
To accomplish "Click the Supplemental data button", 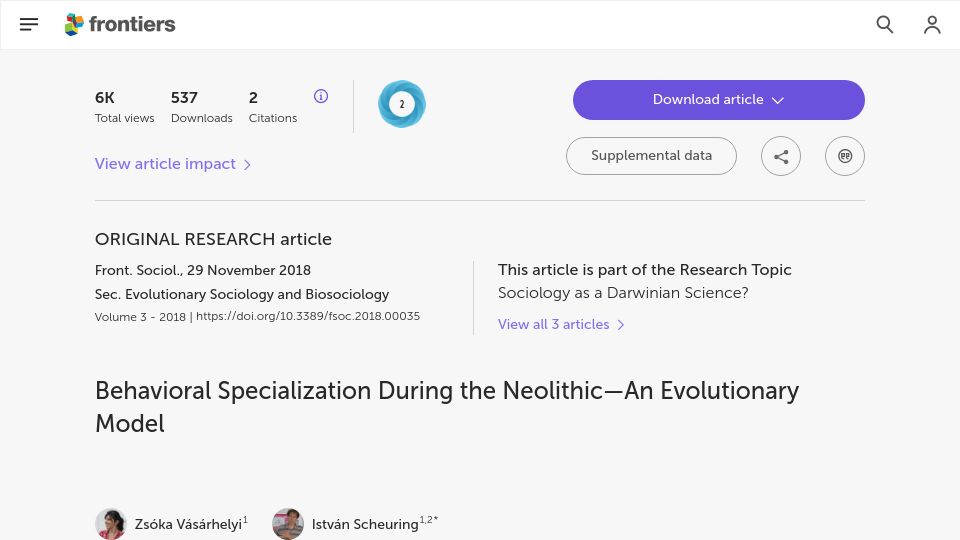I will [x=651, y=156].
